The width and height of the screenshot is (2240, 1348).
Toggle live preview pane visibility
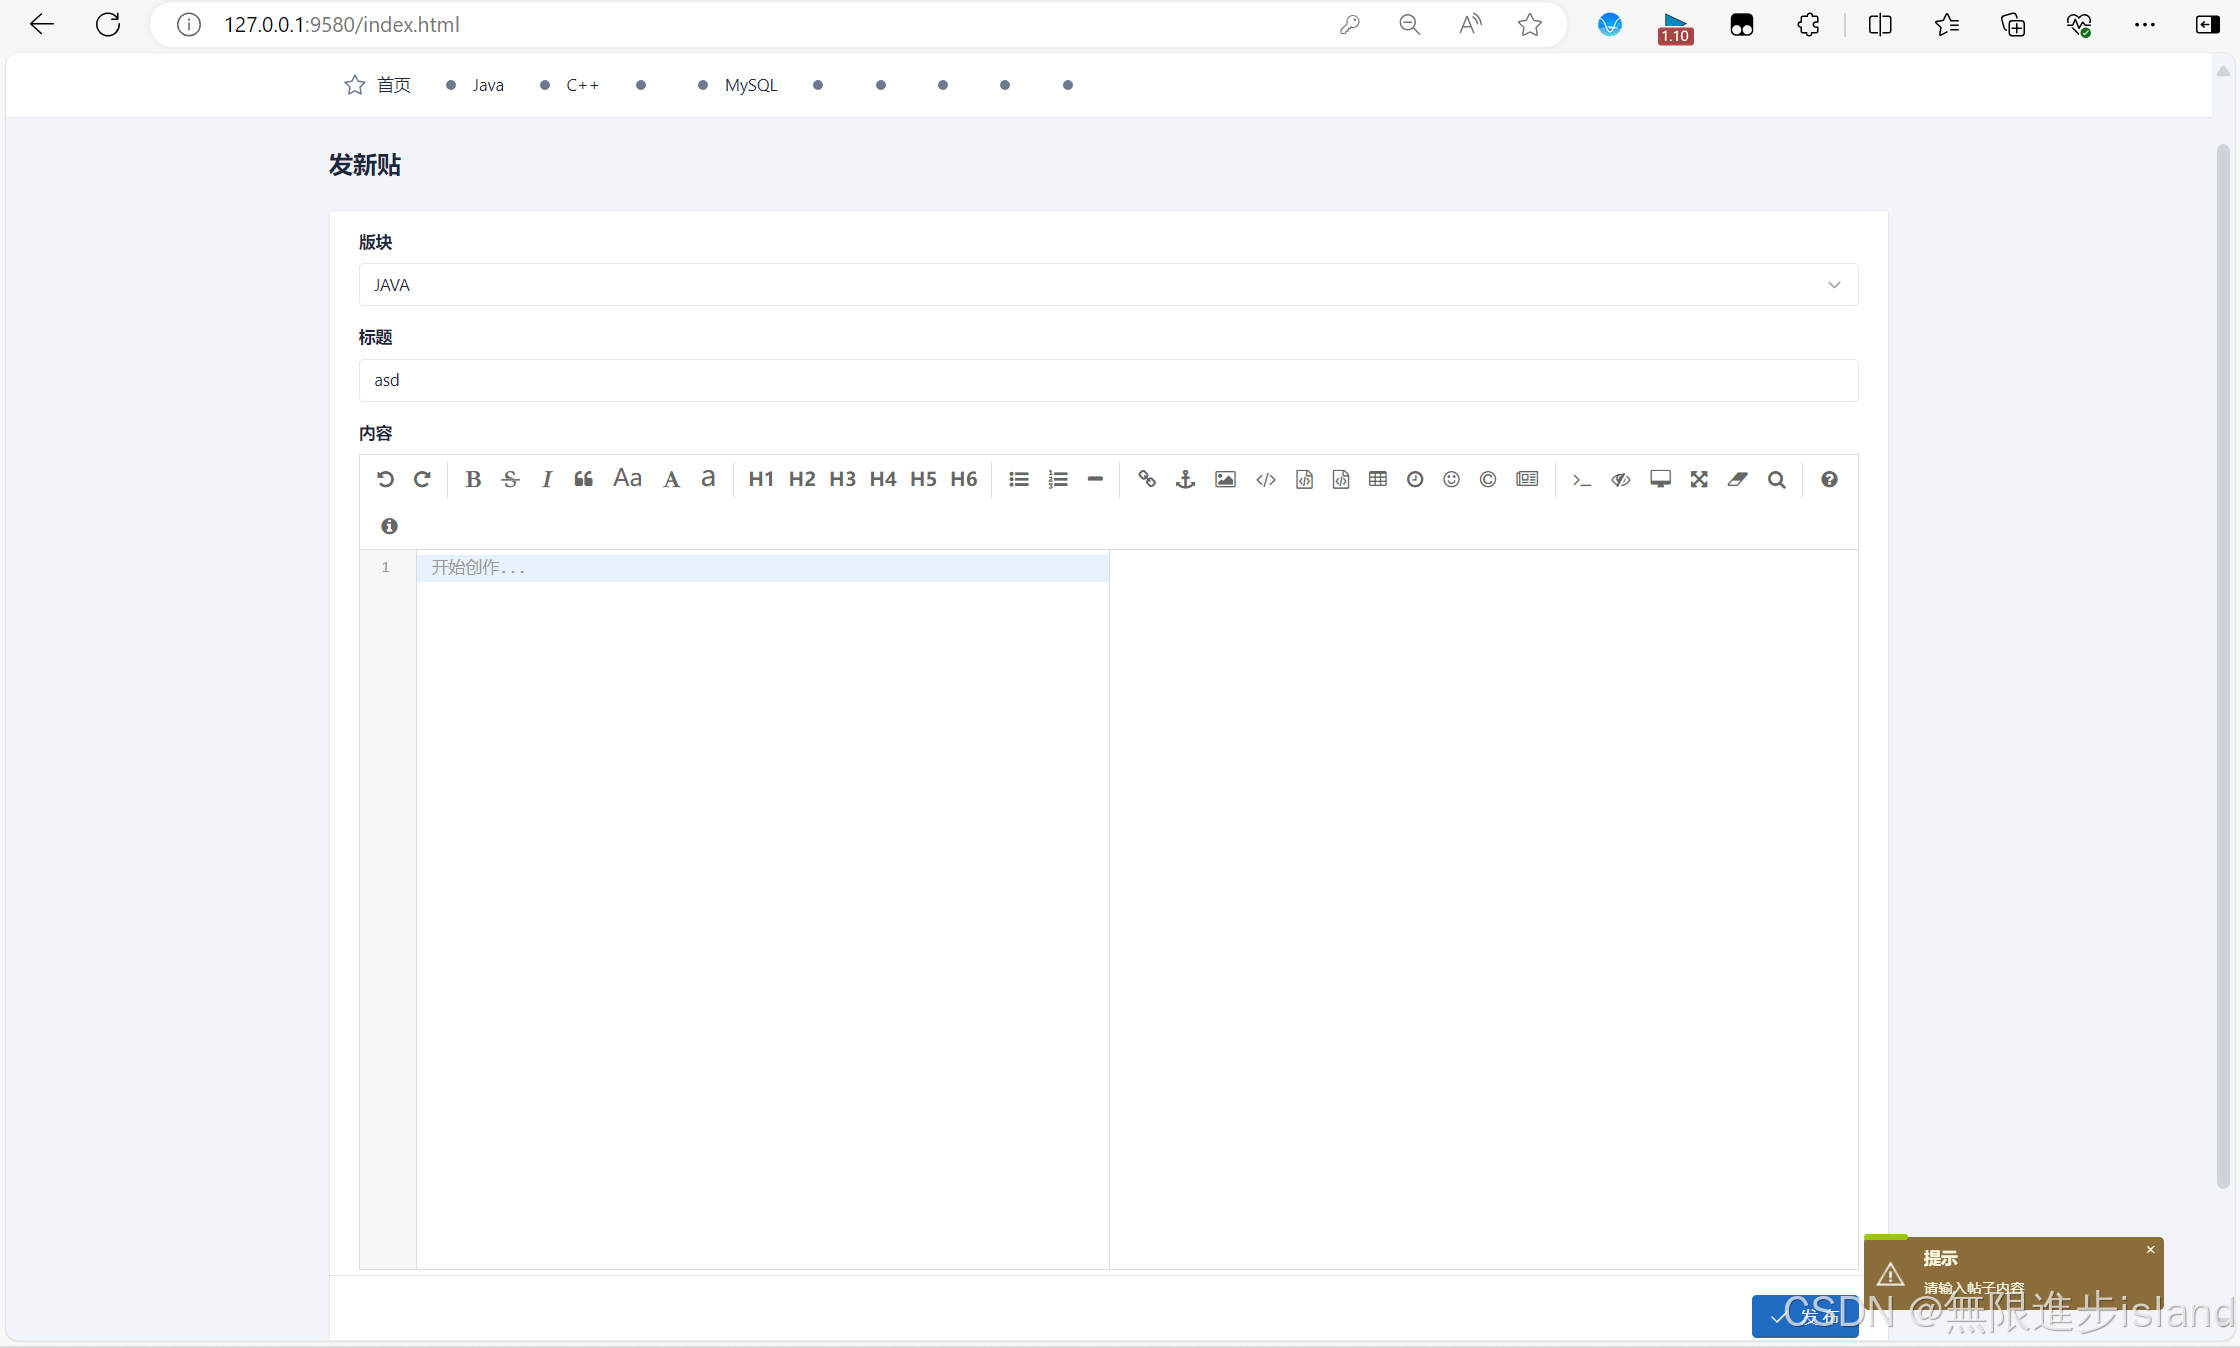1621,480
